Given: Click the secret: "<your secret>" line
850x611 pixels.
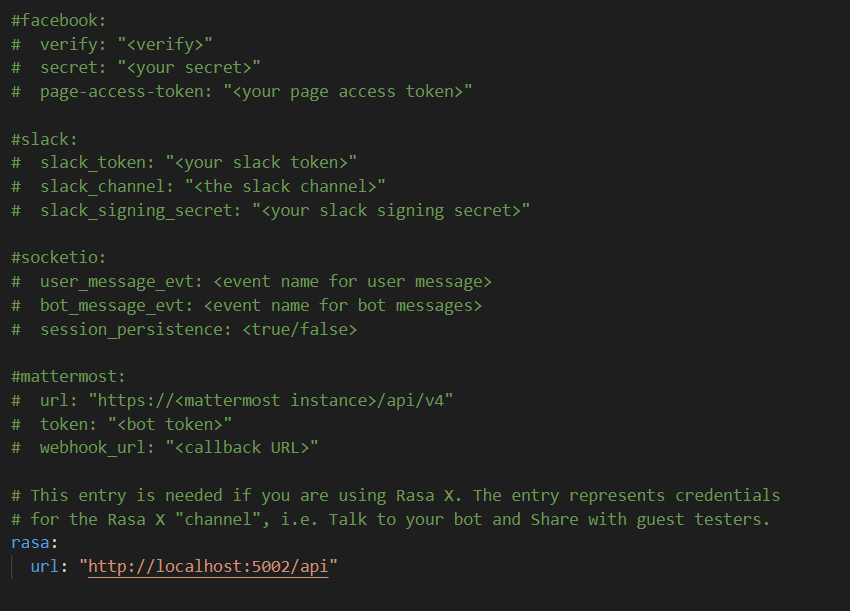Looking at the screenshot, I should tap(136, 68).
